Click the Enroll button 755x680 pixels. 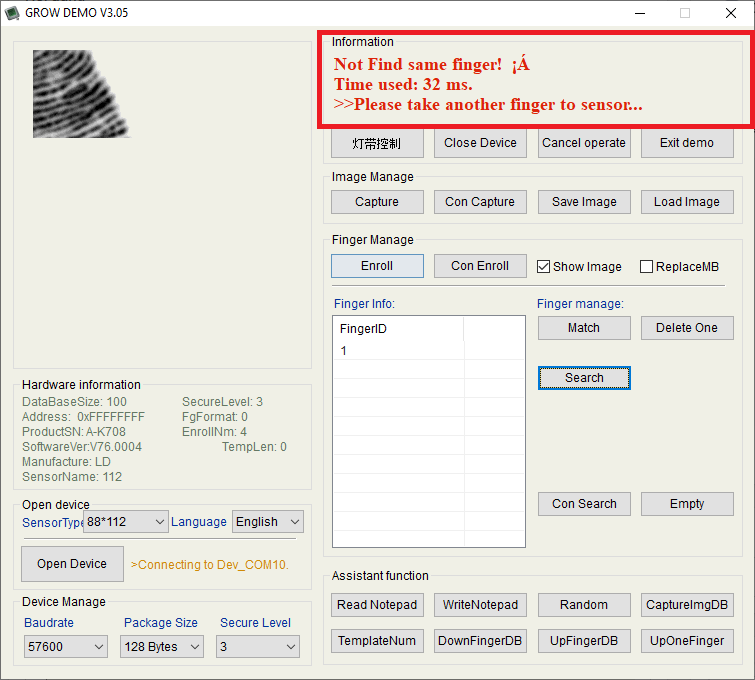pos(377,266)
